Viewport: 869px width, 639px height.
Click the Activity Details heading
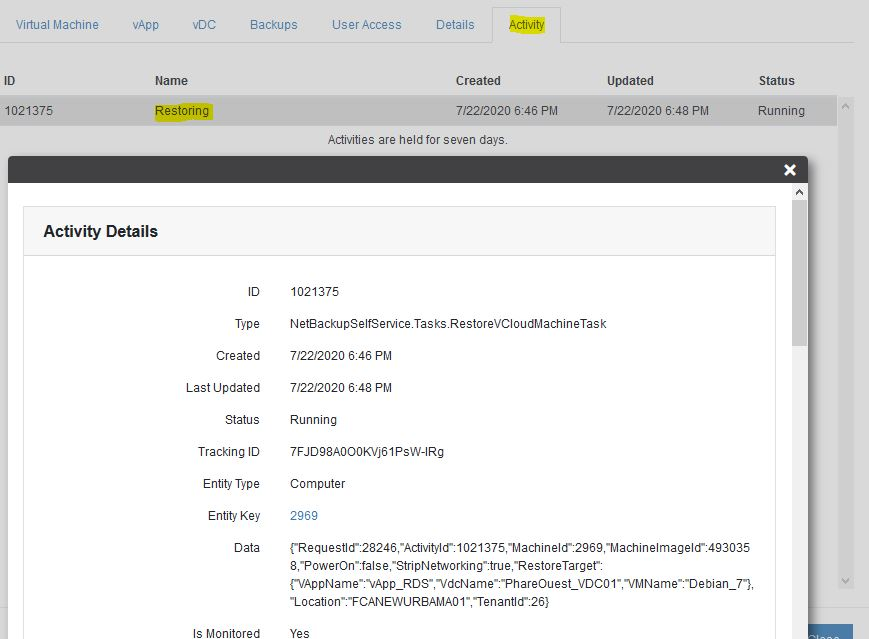(101, 231)
